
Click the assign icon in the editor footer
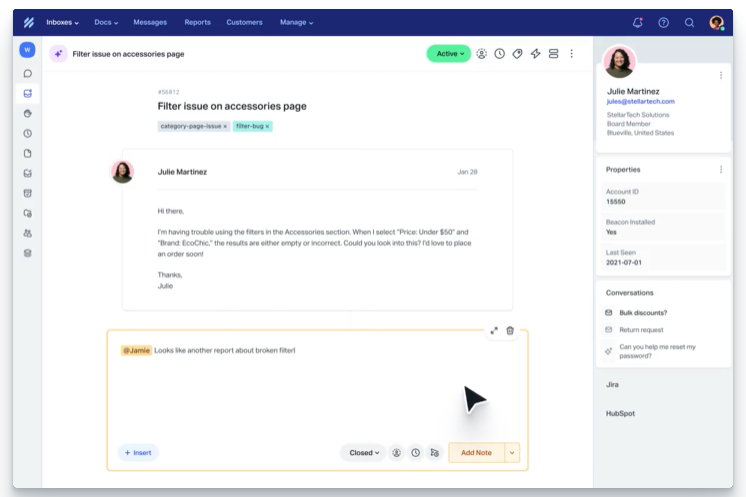396,453
